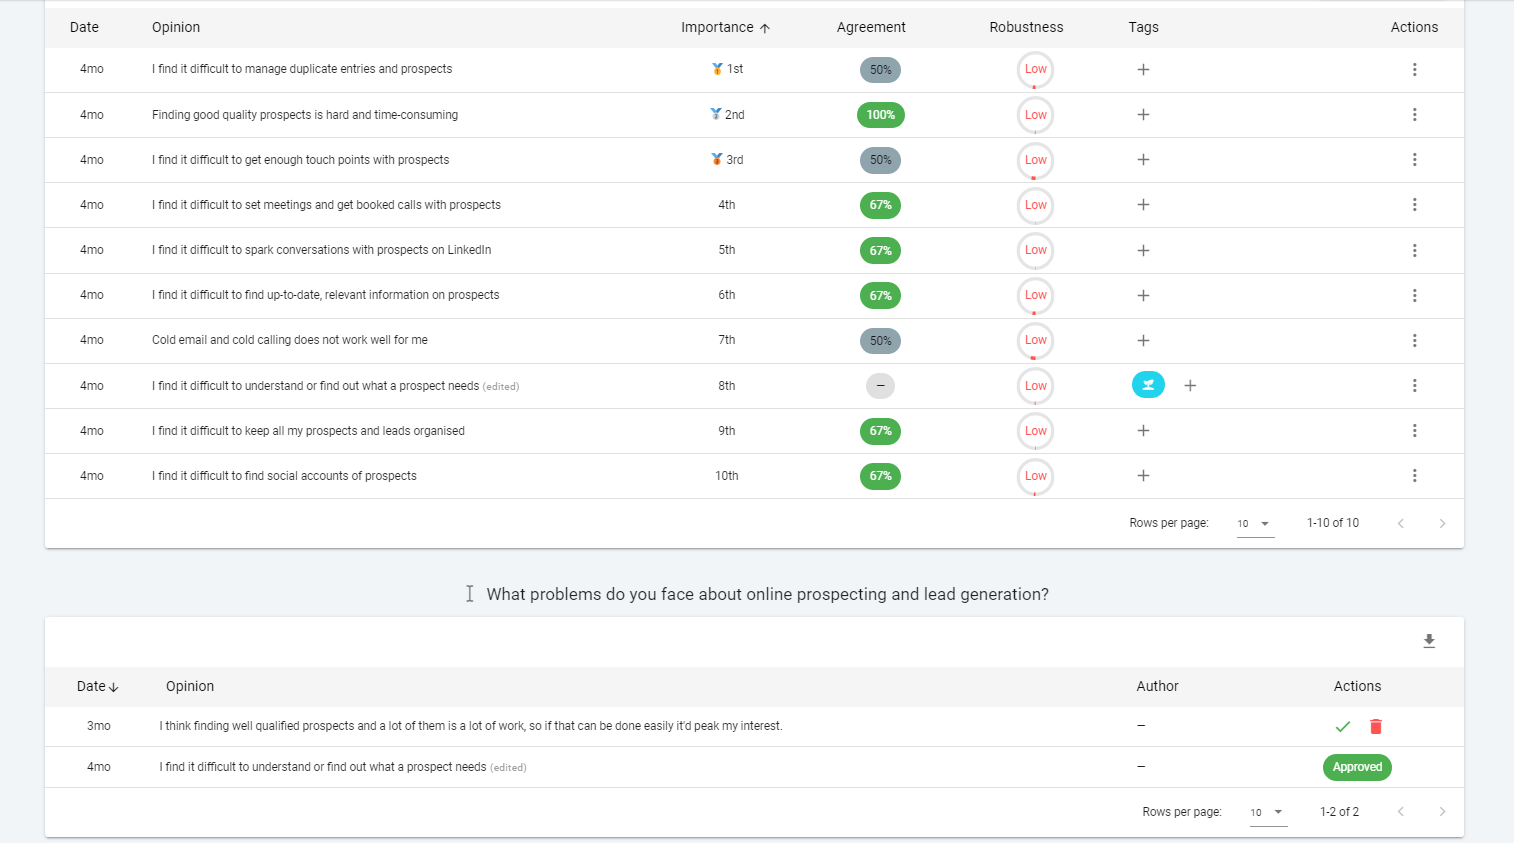
Task: Click upper table Opinion column header
Action: point(176,27)
